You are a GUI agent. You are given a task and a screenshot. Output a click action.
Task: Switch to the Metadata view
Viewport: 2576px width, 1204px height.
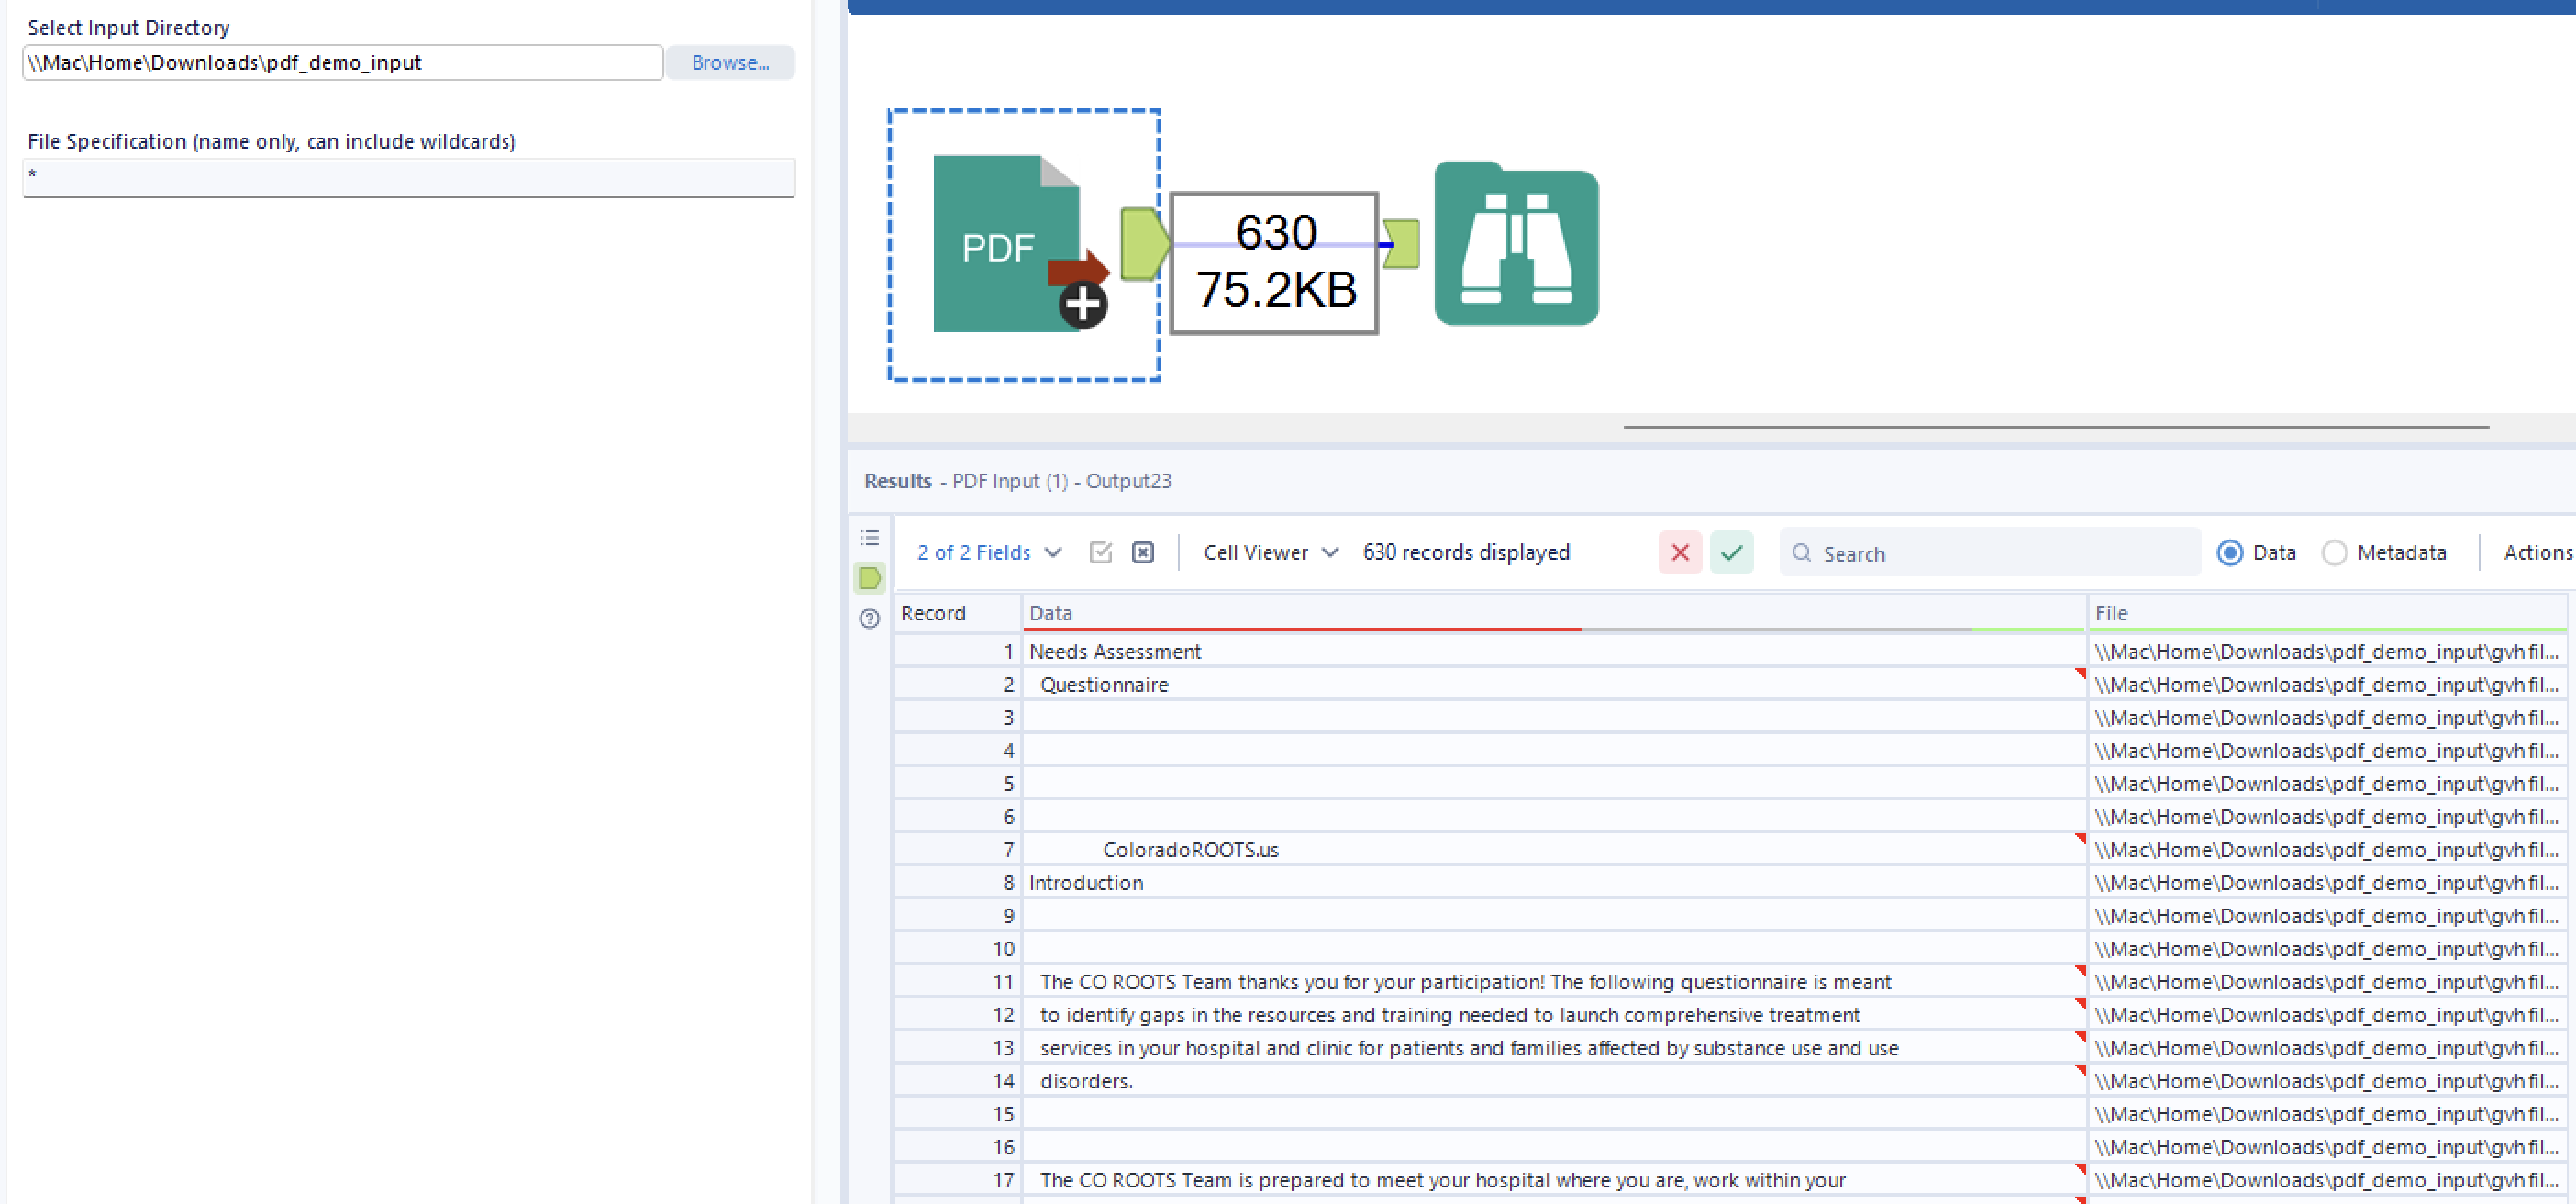tap(2337, 552)
